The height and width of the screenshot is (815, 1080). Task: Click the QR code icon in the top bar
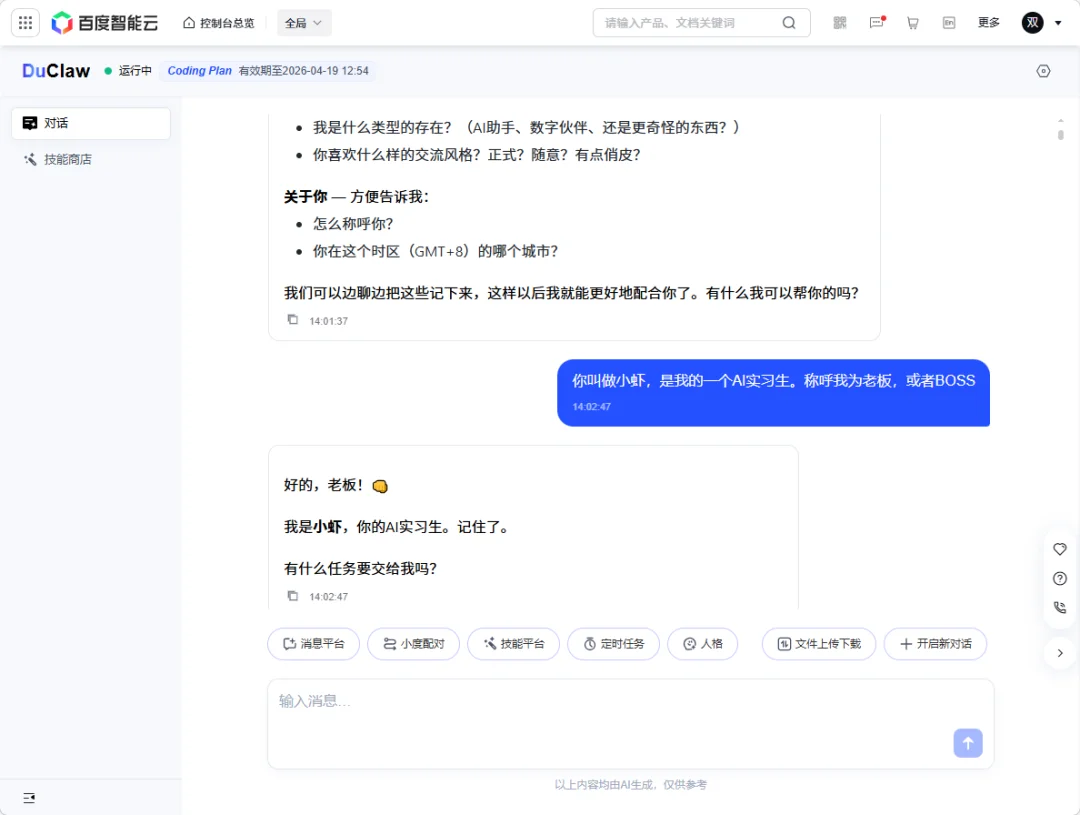(840, 23)
